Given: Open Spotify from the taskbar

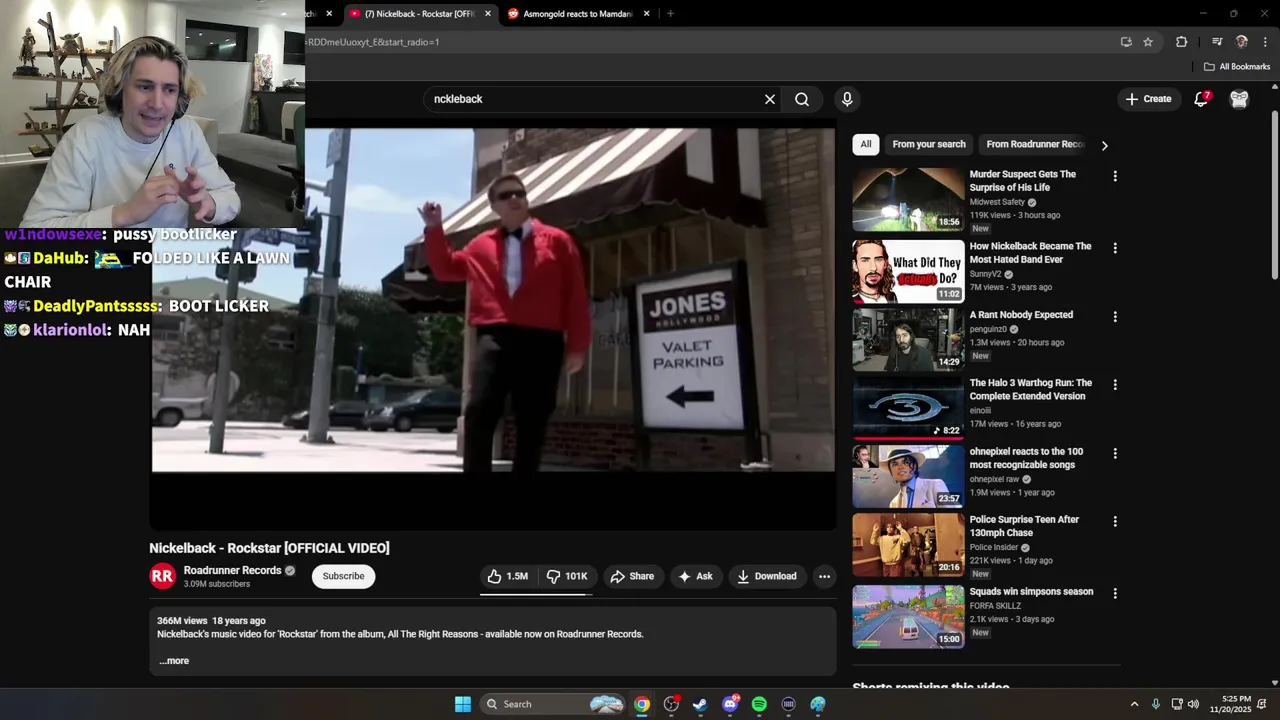Looking at the screenshot, I should coord(759,704).
